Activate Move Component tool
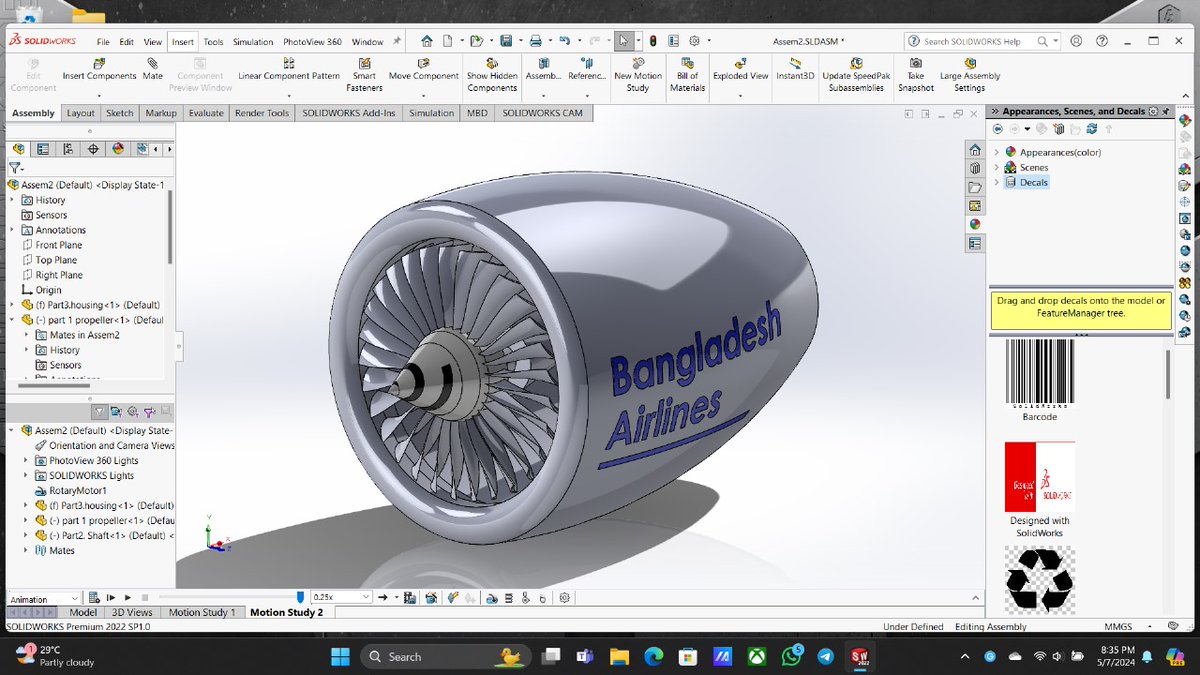 [x=423, y=69]
